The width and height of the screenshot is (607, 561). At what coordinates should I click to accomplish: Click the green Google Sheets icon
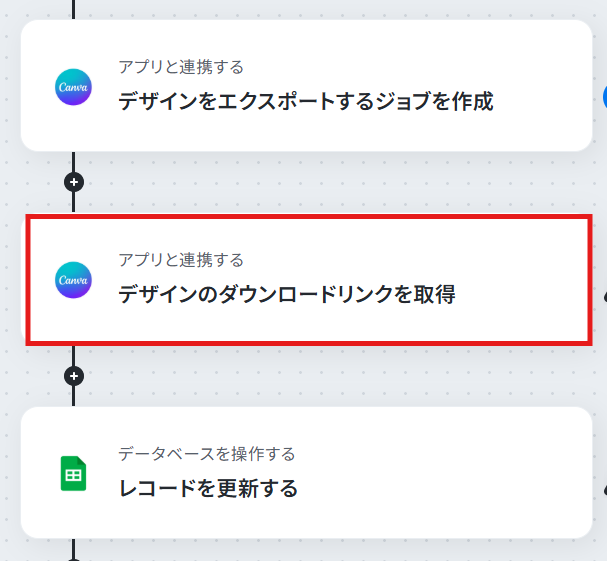[73, 474]
